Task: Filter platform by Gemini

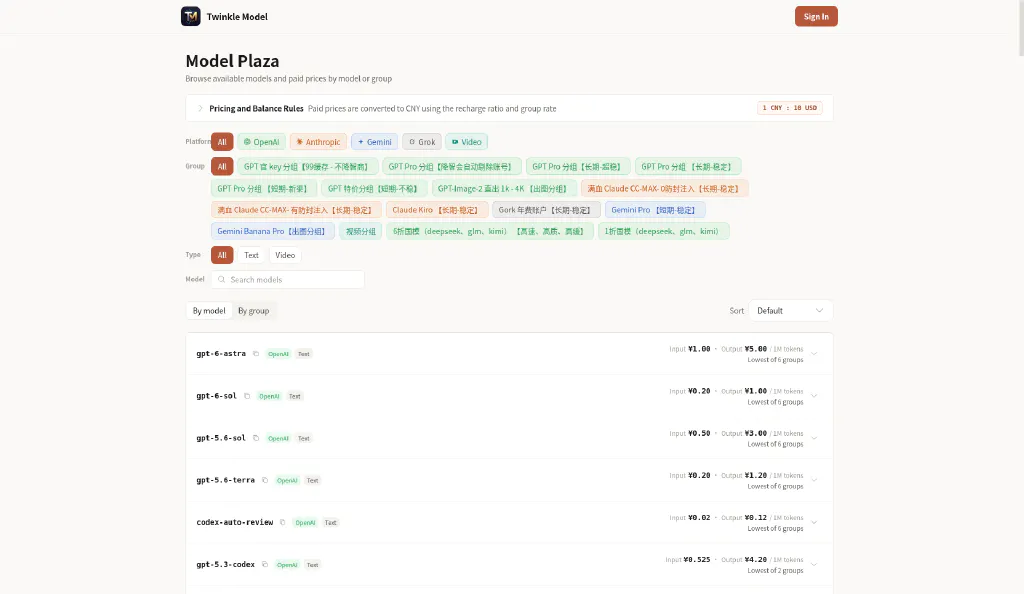Action: (x=374, y=142)
